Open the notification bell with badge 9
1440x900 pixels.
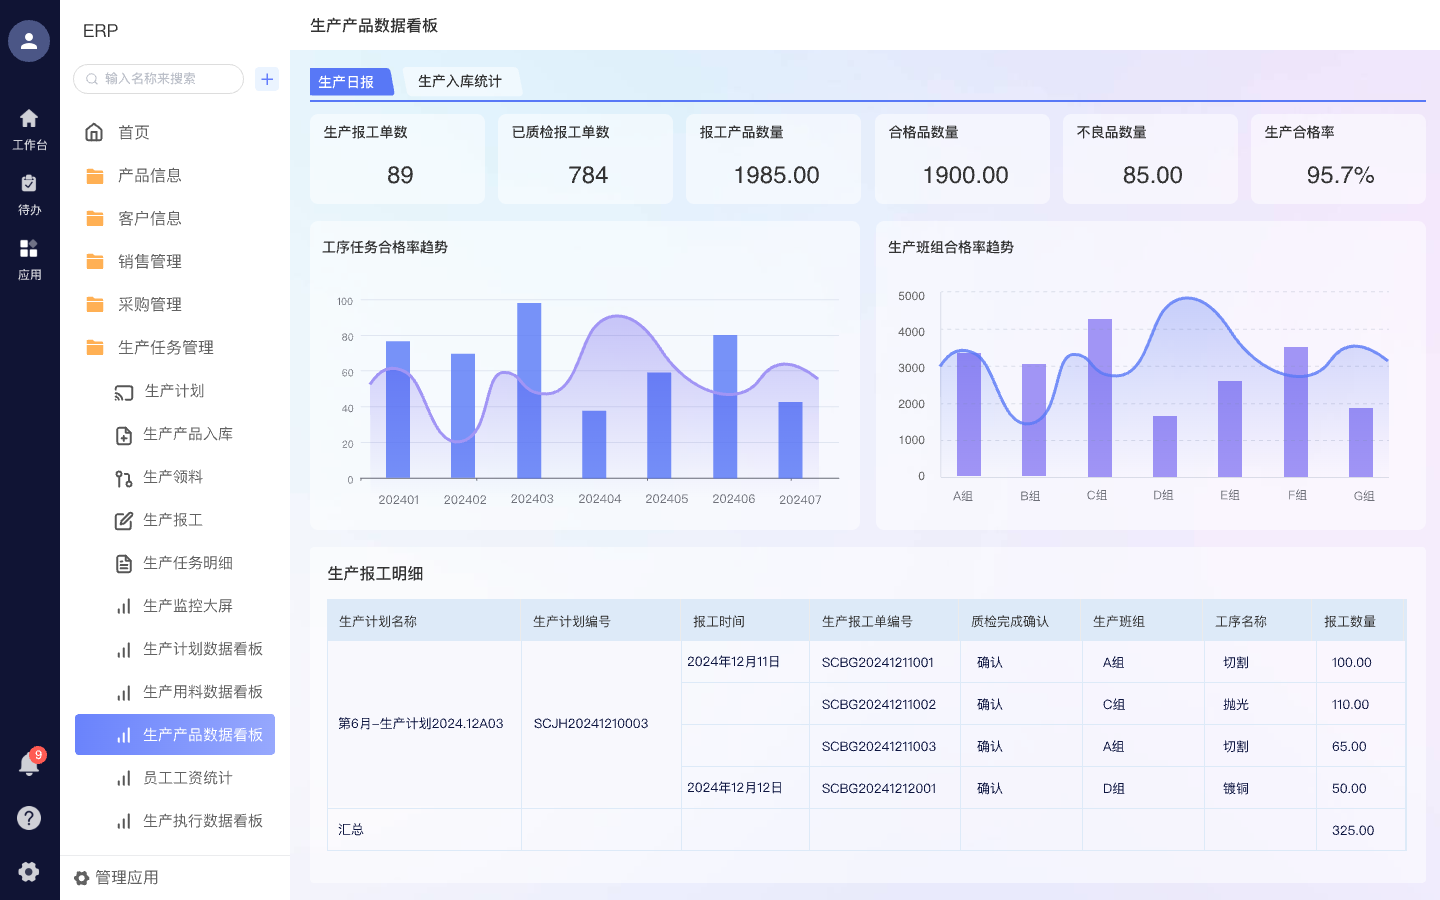(29, 765)
